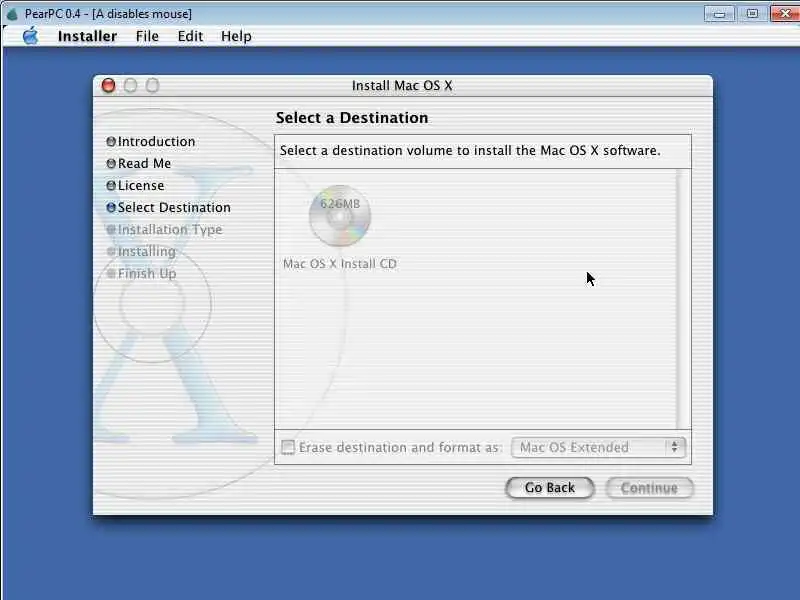
Task: Open the Edit menu
Action: point(190,36)
